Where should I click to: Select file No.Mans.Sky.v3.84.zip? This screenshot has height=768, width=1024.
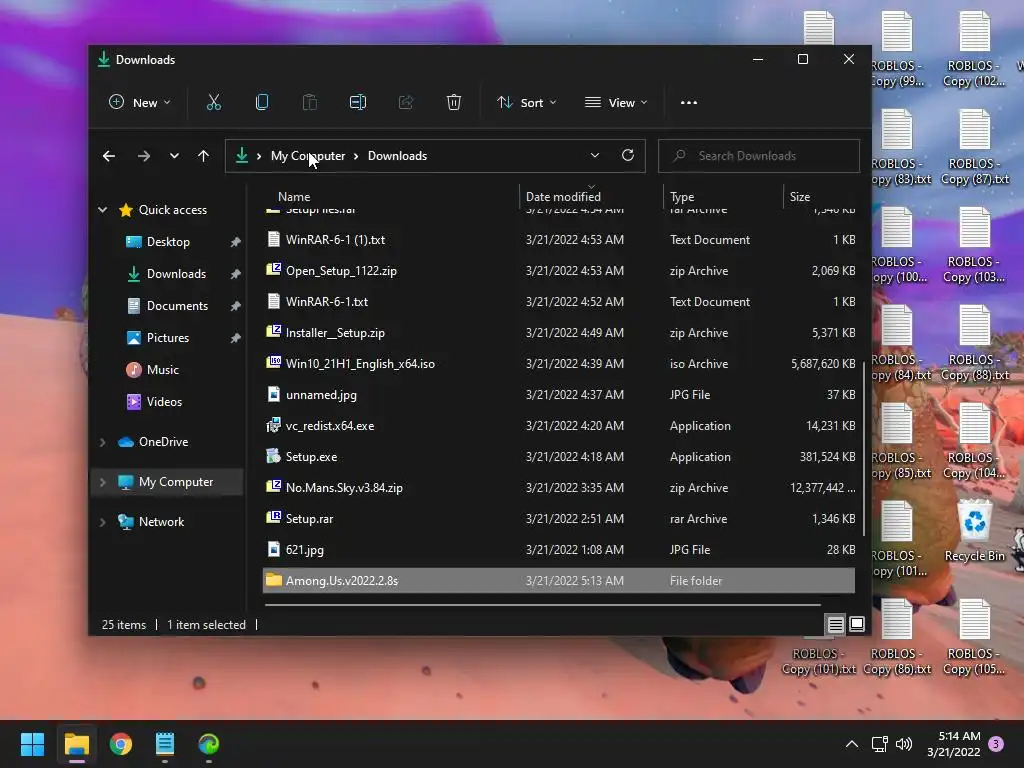pyautogui.click(x=559, y=488)
